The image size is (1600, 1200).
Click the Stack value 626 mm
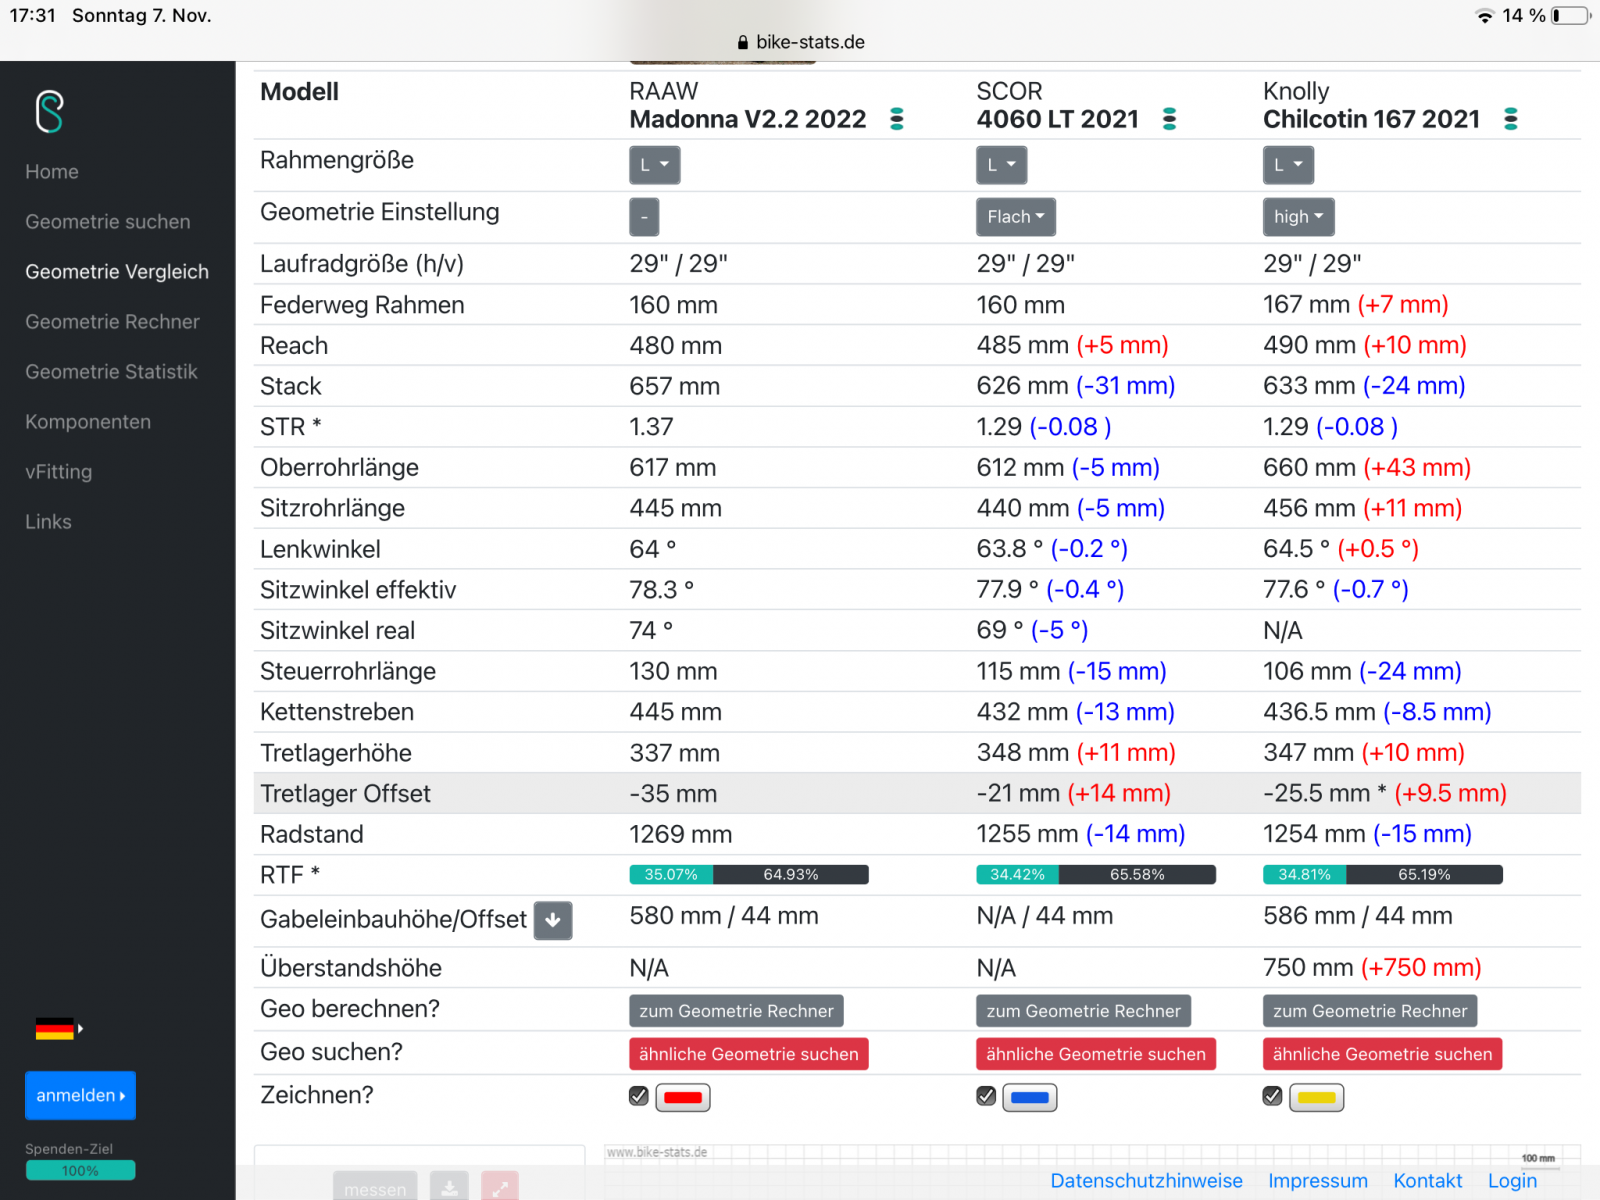click(x=1022, y=386)
